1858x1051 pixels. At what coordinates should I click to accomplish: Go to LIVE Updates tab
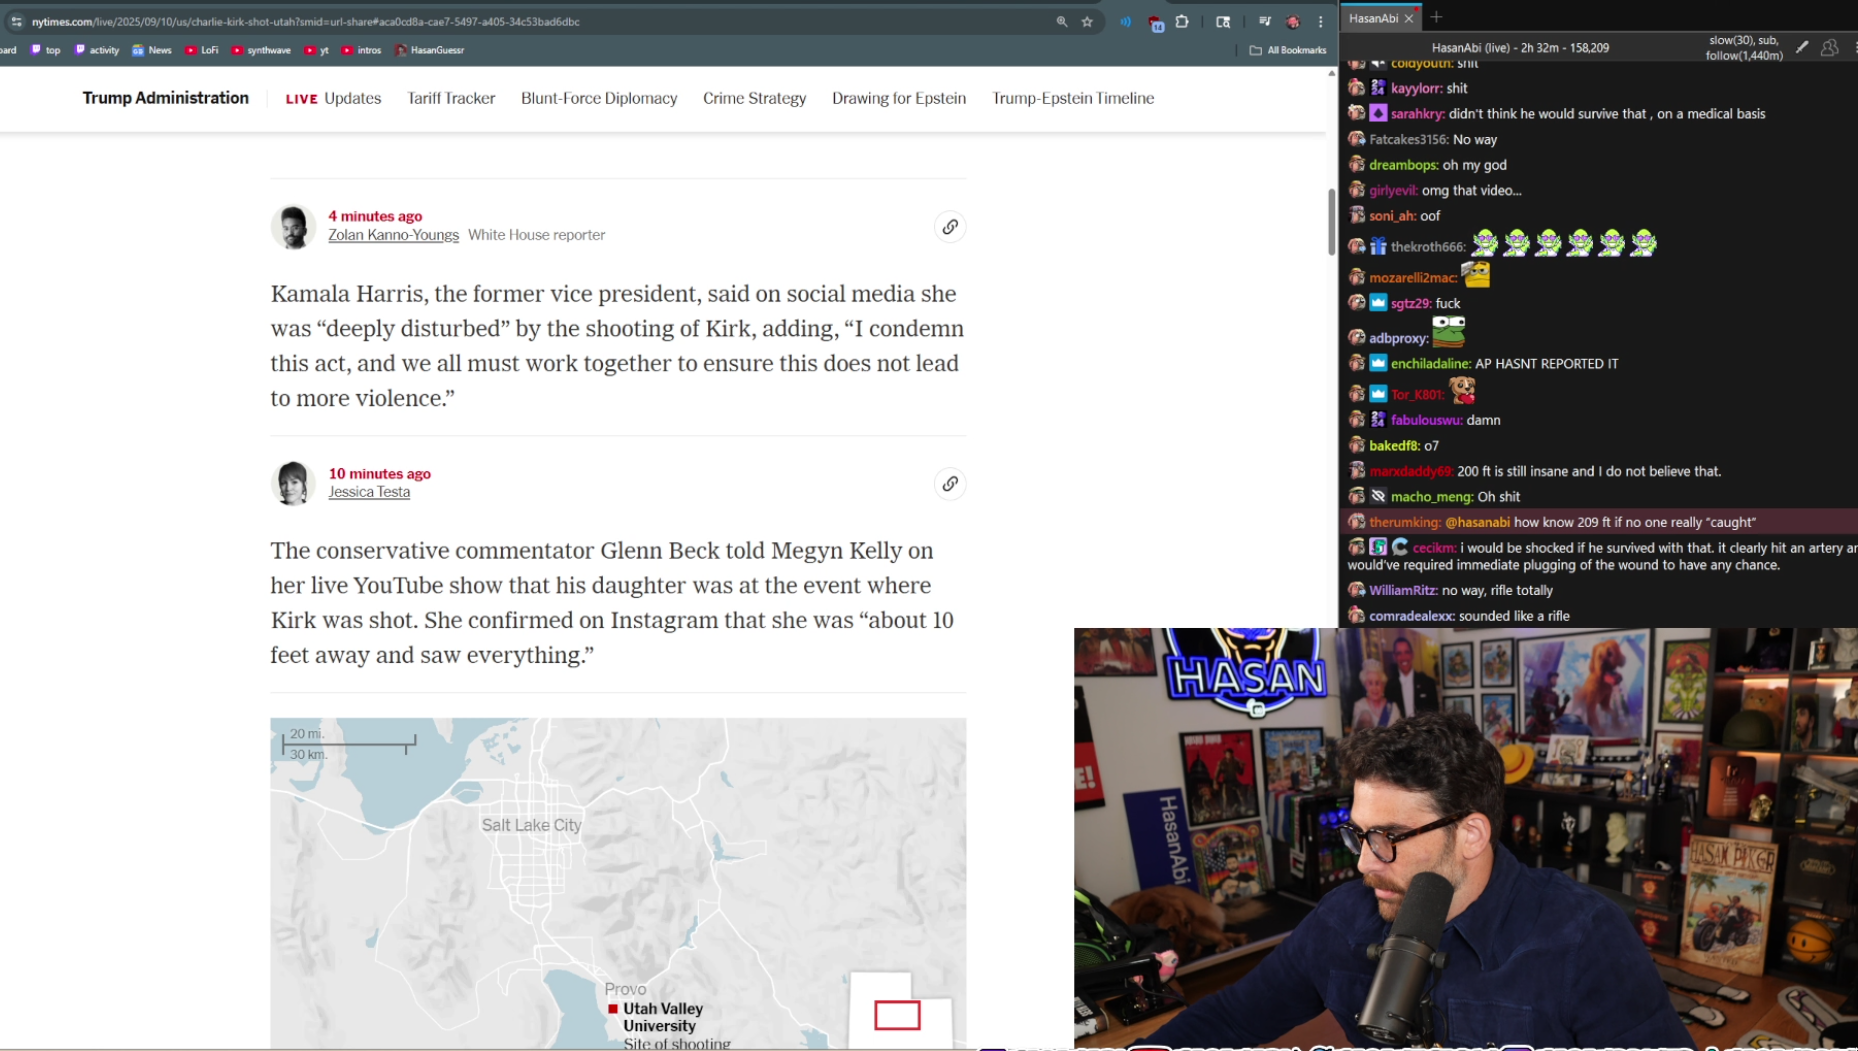pyautogui.click(x=333, y=98)
